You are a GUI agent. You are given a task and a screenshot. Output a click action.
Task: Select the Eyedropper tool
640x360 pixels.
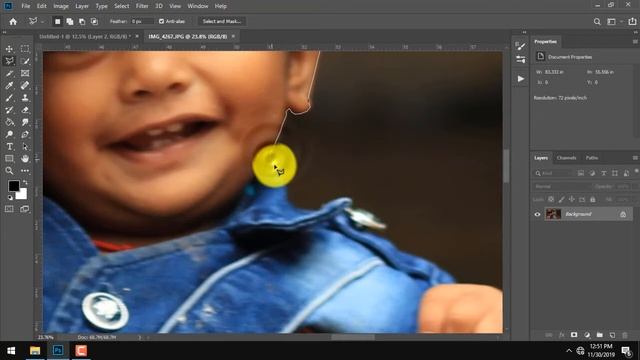tap(9, 85)
